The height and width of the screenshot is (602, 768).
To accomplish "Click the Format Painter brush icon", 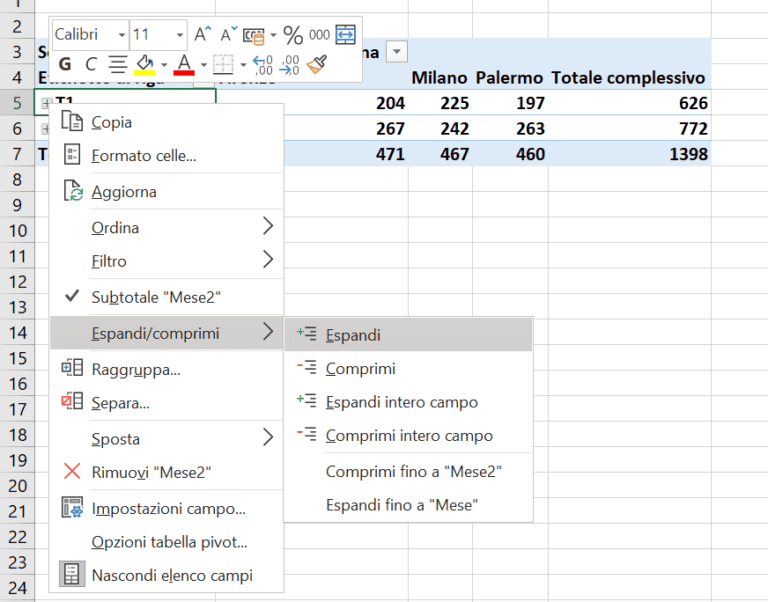I will [318, 65].
